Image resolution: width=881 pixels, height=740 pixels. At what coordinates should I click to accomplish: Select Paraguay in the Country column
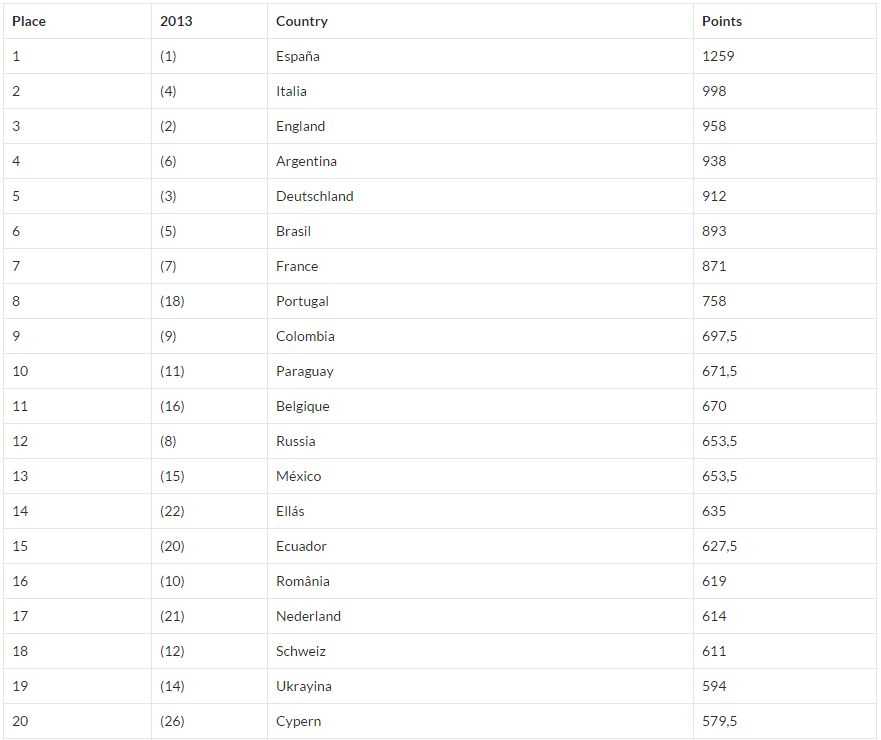305,371
